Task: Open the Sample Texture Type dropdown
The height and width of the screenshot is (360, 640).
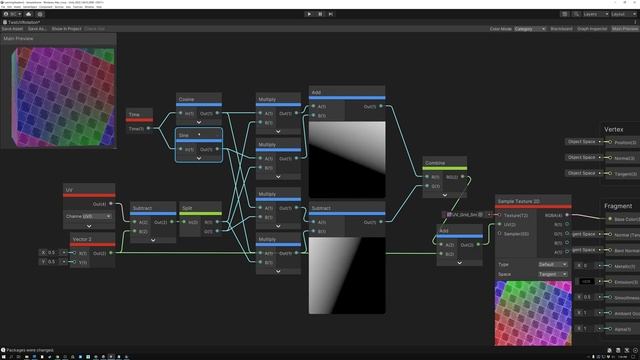Action: point(553,264)
